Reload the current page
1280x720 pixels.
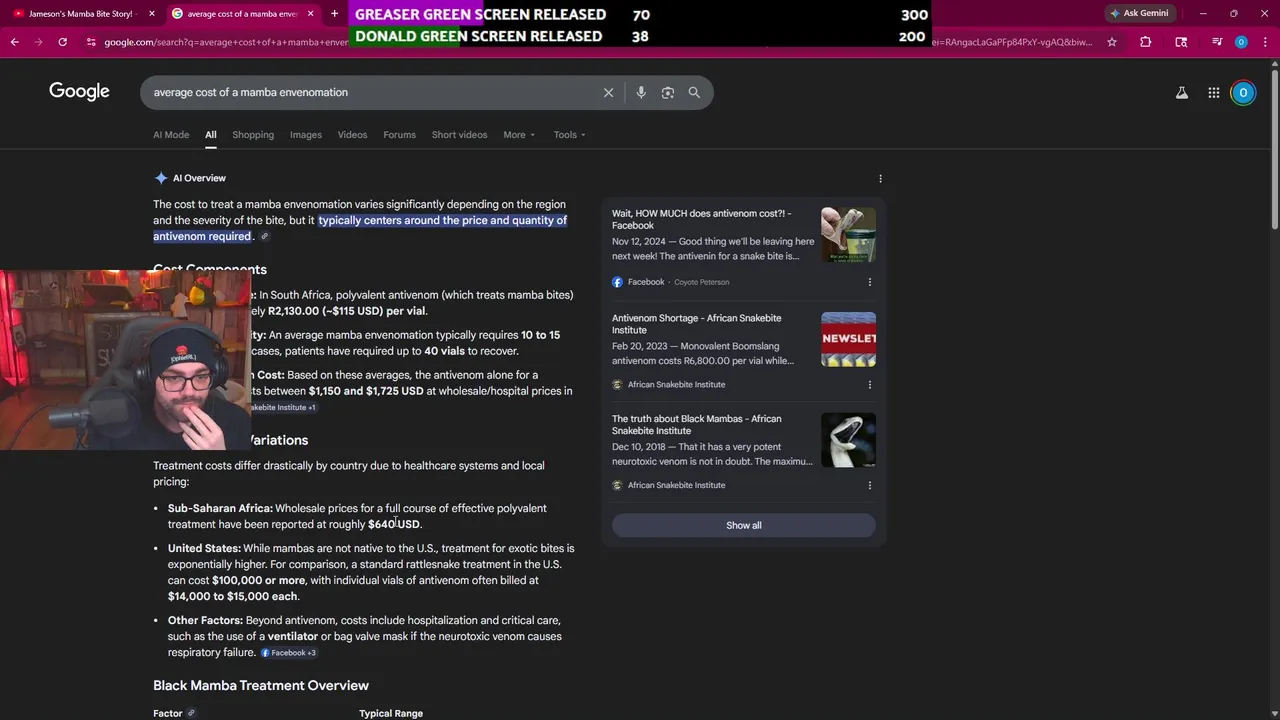coord(62,42)
